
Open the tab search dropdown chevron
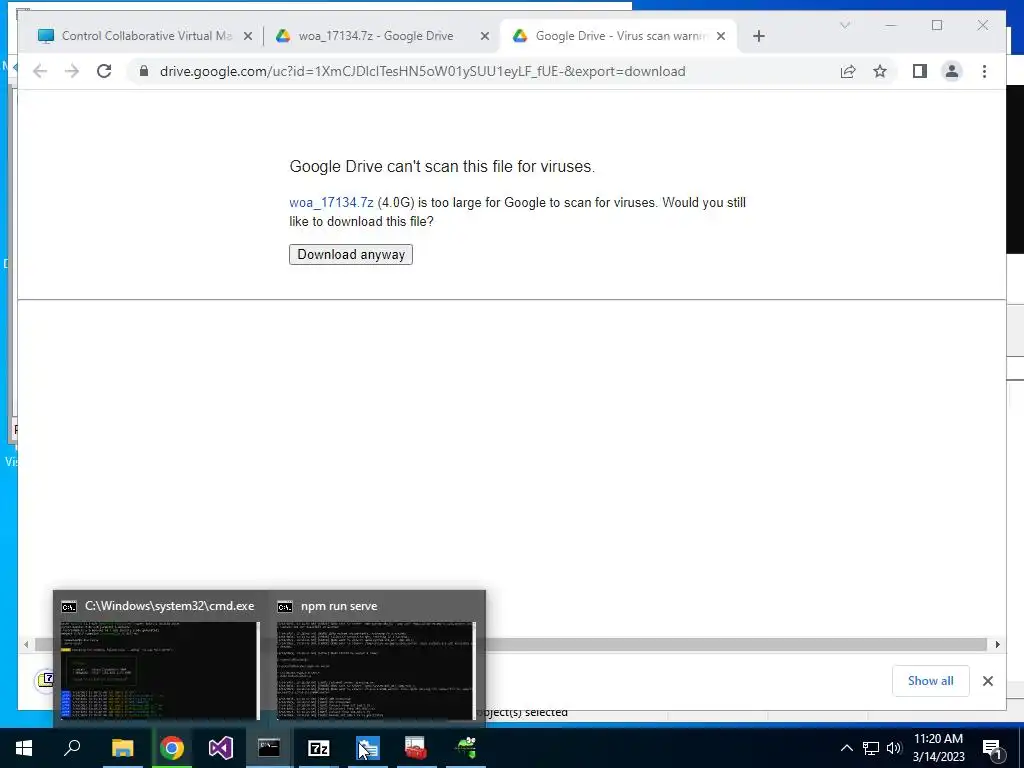pos(844,25)
